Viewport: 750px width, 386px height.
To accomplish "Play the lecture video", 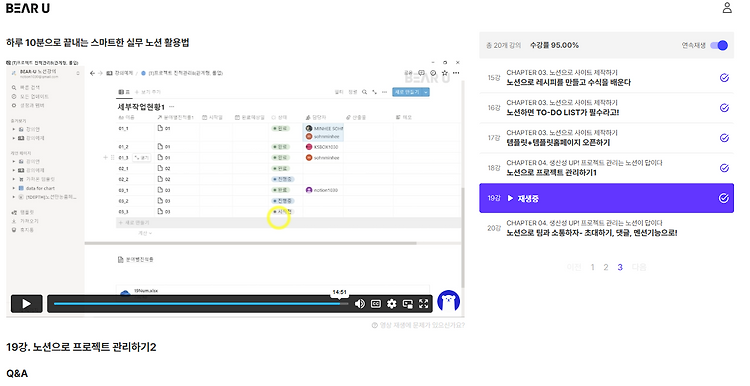I will point(26,304).
